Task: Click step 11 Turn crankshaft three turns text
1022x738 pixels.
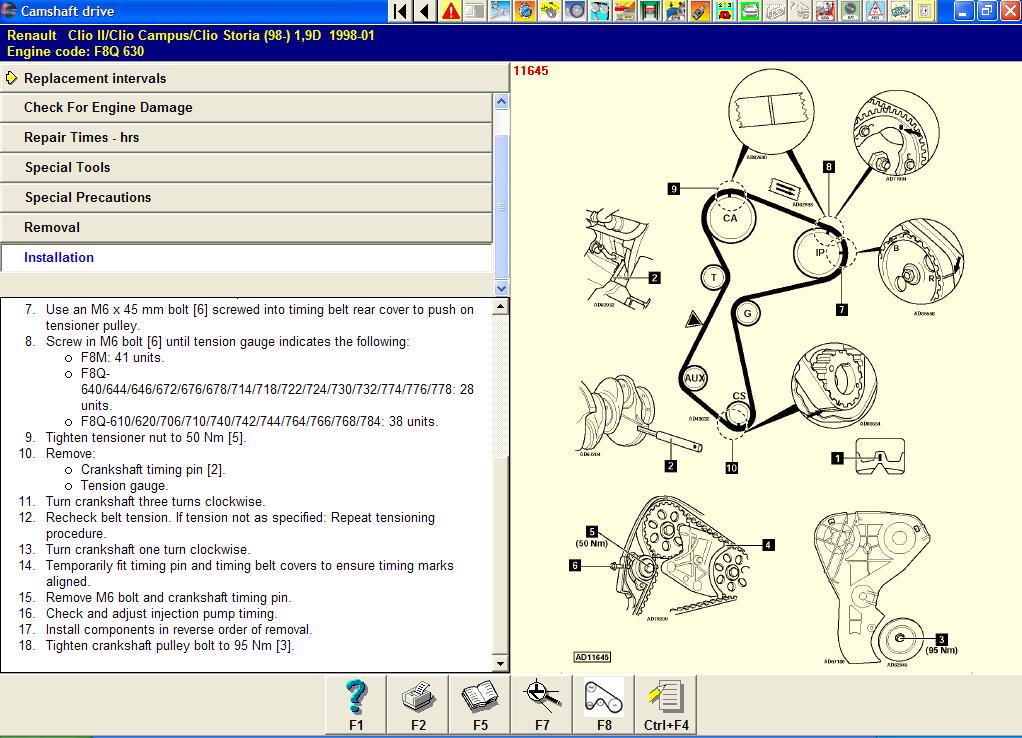Action: (156, 501)
